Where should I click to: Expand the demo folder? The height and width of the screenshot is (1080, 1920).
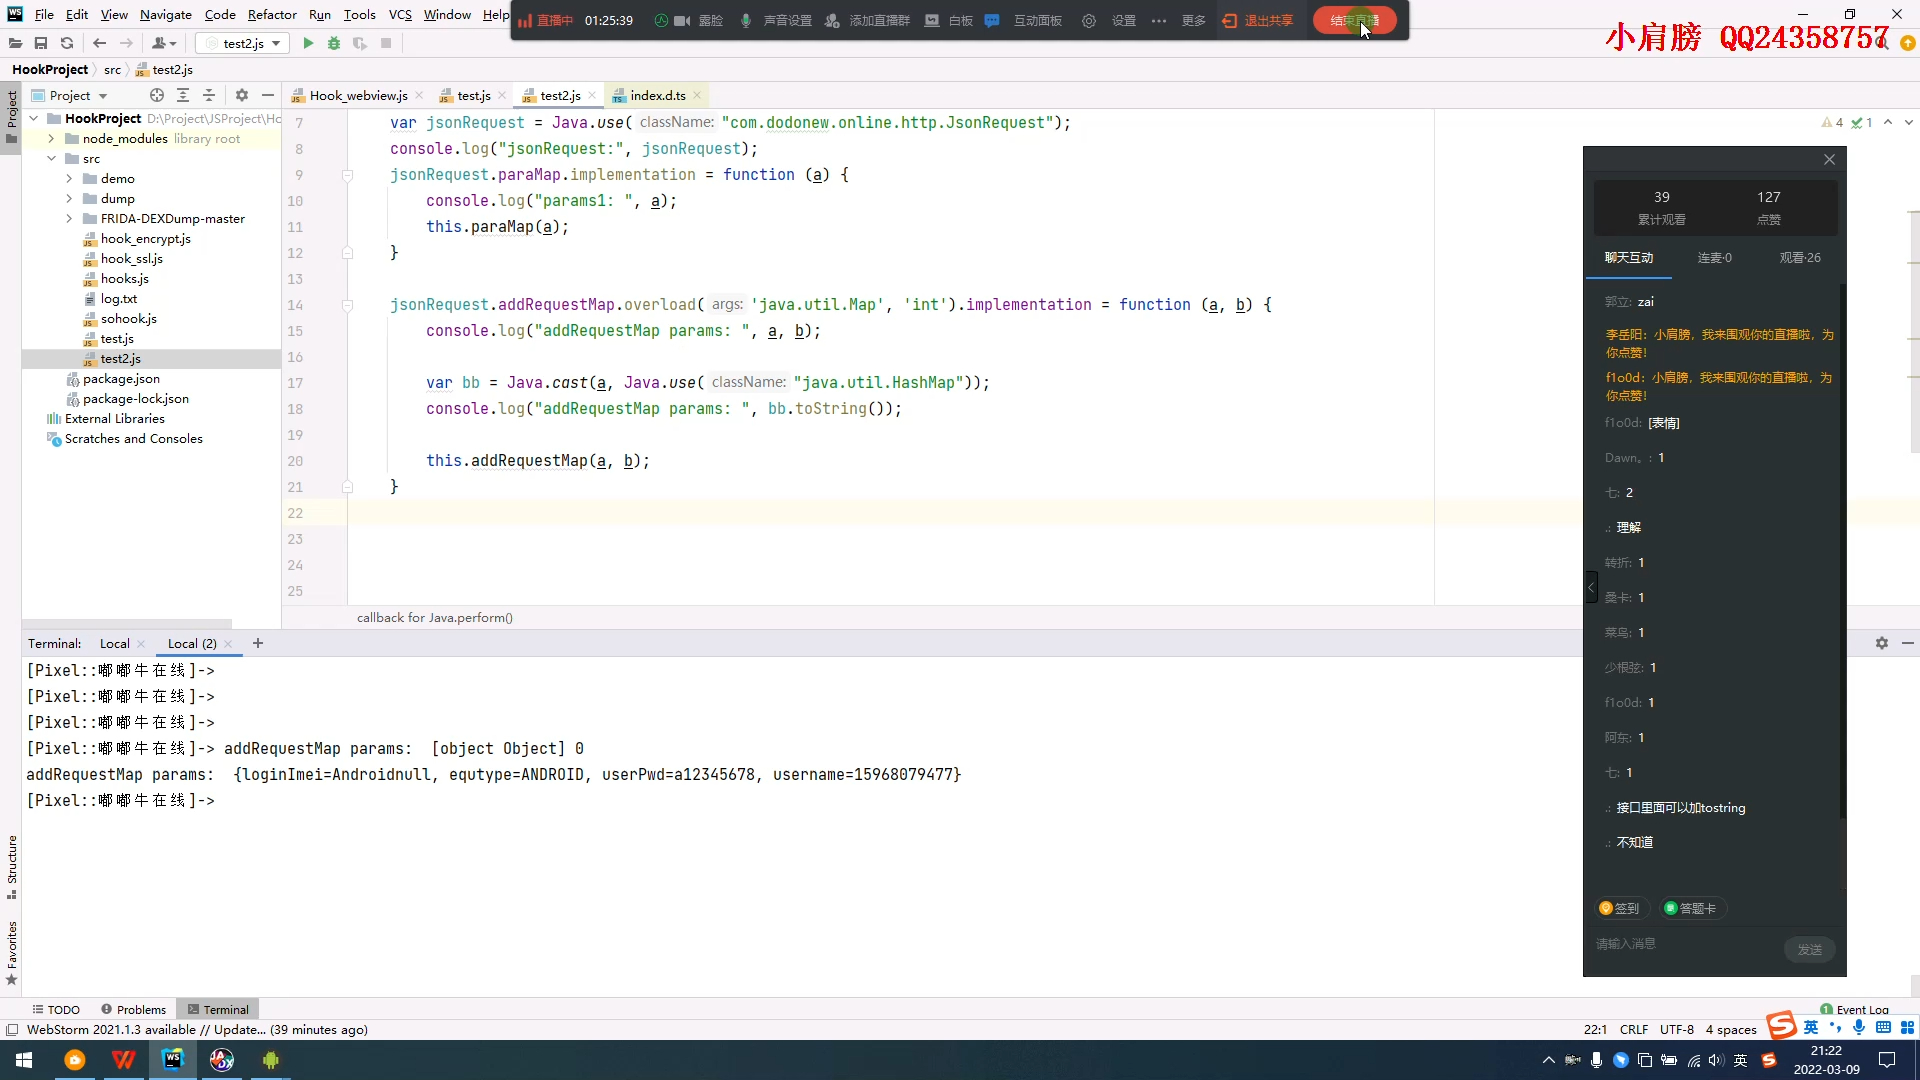69,179
